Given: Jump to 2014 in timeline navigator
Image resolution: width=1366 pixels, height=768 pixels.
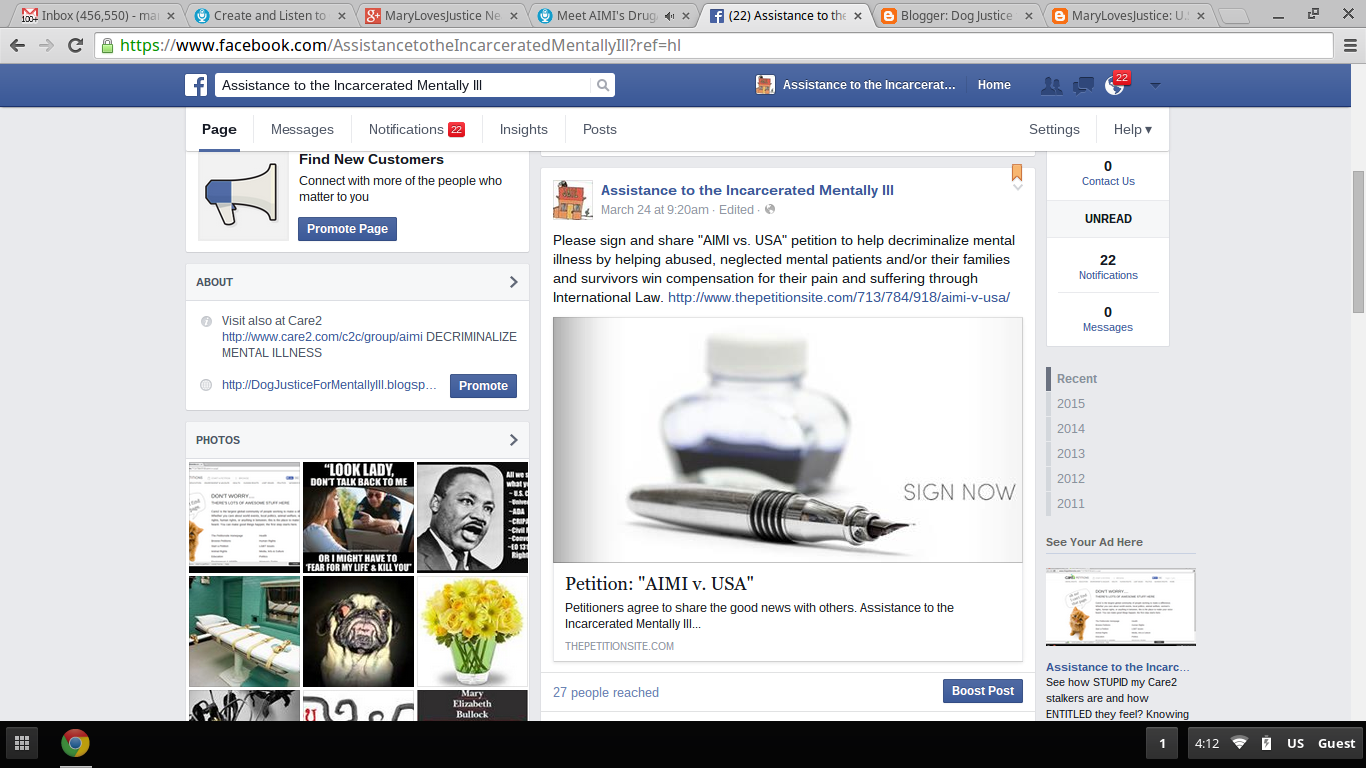Looking at the screenshot, I should click(x=1071, y=429).
